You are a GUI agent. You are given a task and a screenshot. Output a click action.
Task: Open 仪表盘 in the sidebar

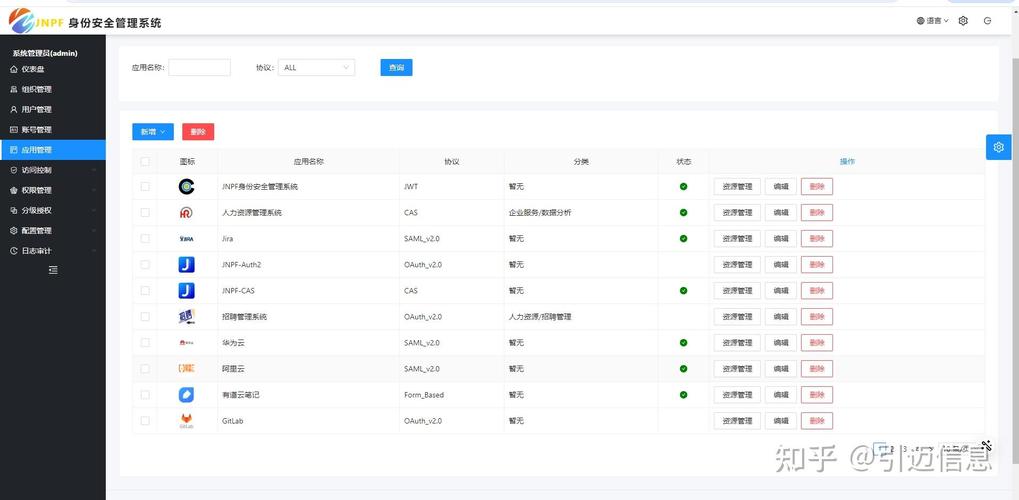coord(53,69)
